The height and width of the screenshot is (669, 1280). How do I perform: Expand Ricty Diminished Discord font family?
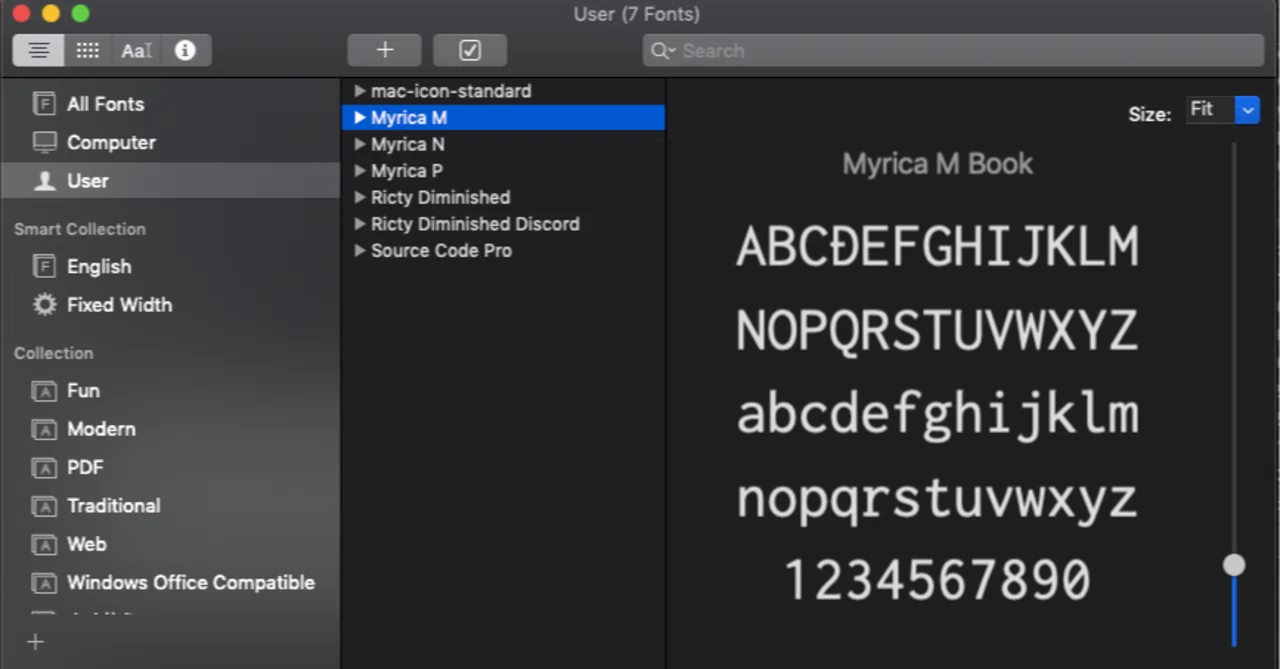[x=360, y=224]
